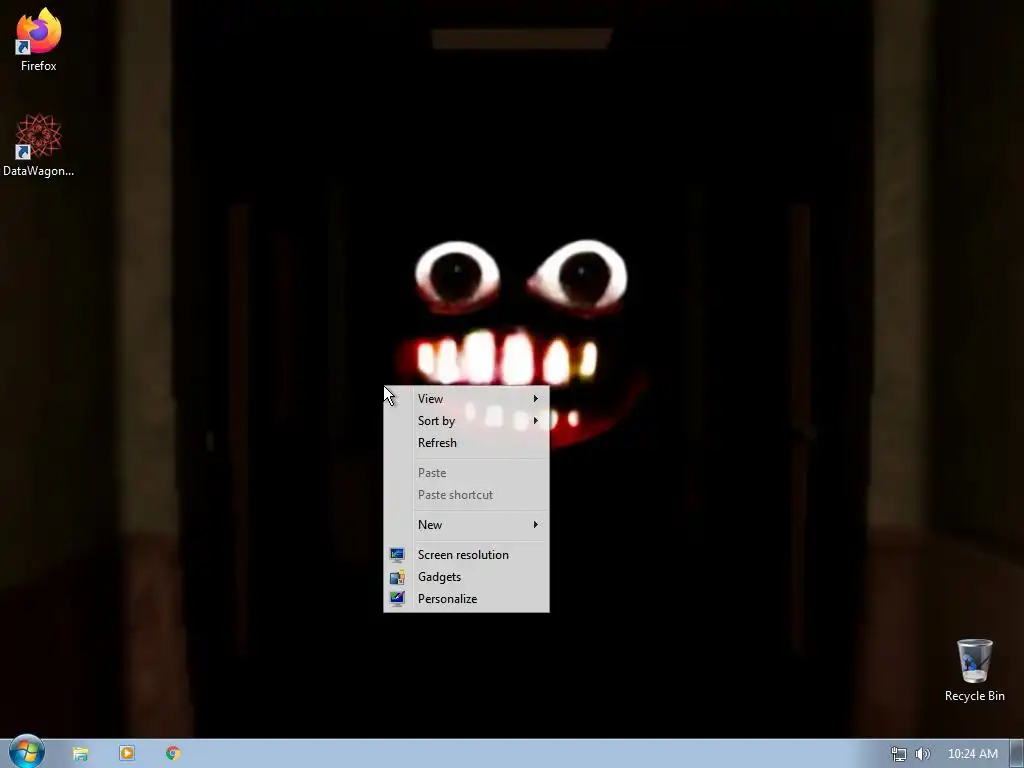Open the network tray icon
The height and width of the screenshot is (768, 1024).
click(x=899, y=754)
